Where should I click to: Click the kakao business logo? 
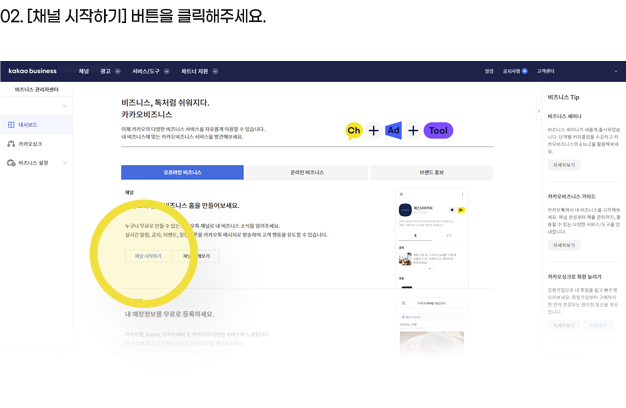32,71
